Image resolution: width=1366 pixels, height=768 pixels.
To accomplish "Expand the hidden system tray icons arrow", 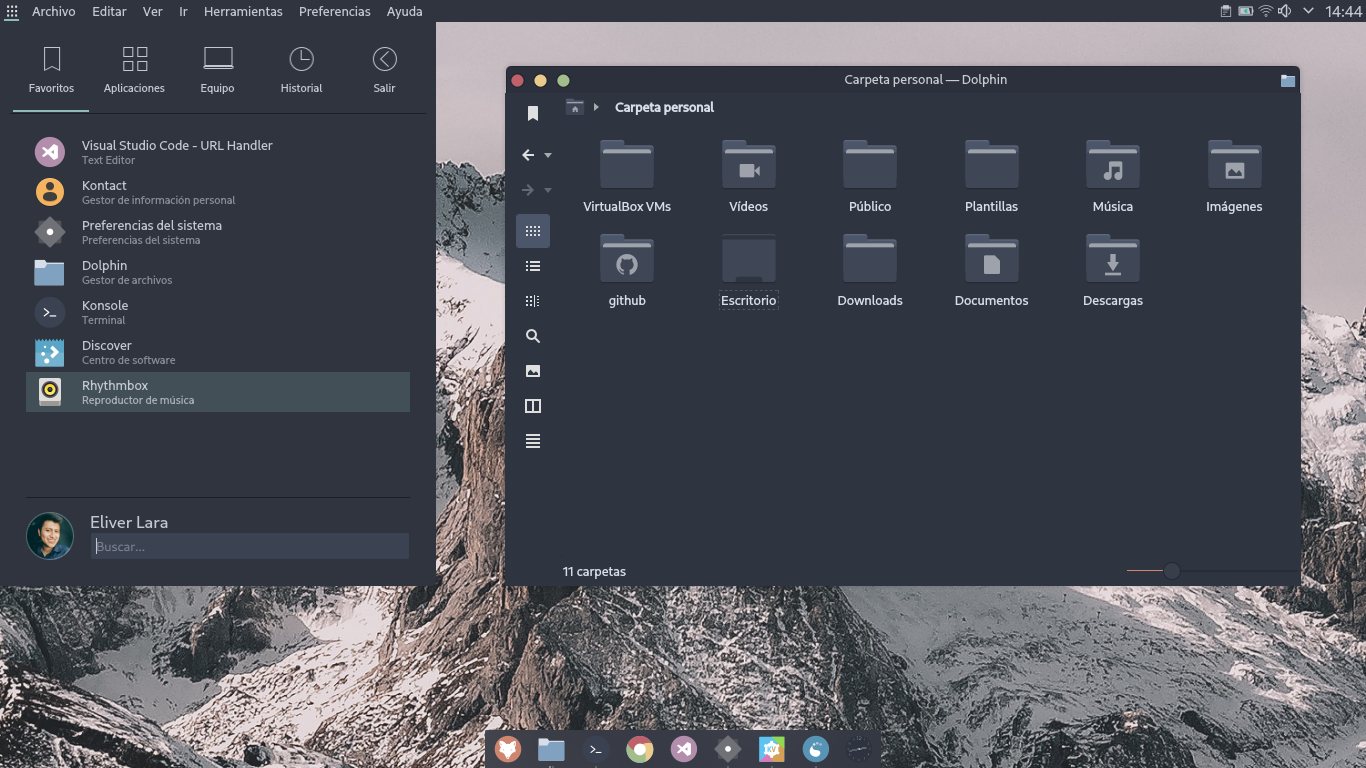I will [x=1308, y=12].
